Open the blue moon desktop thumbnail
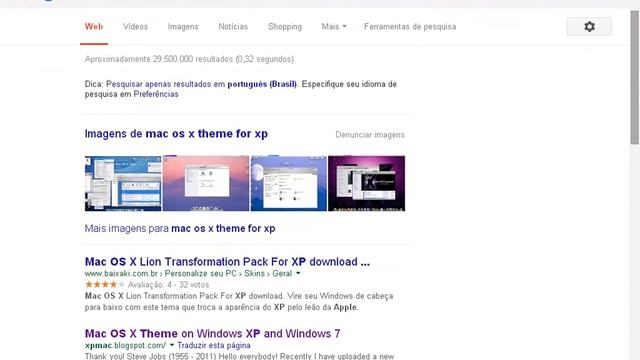This screenshot has width=640, height=360. [289, 183]
